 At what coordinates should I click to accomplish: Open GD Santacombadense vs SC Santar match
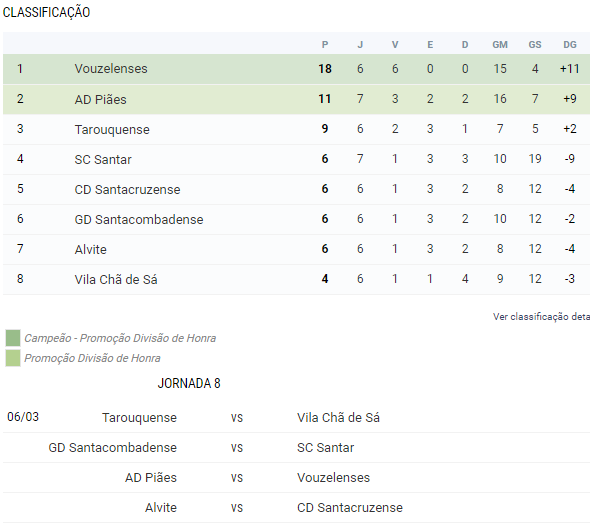[297, 447]
